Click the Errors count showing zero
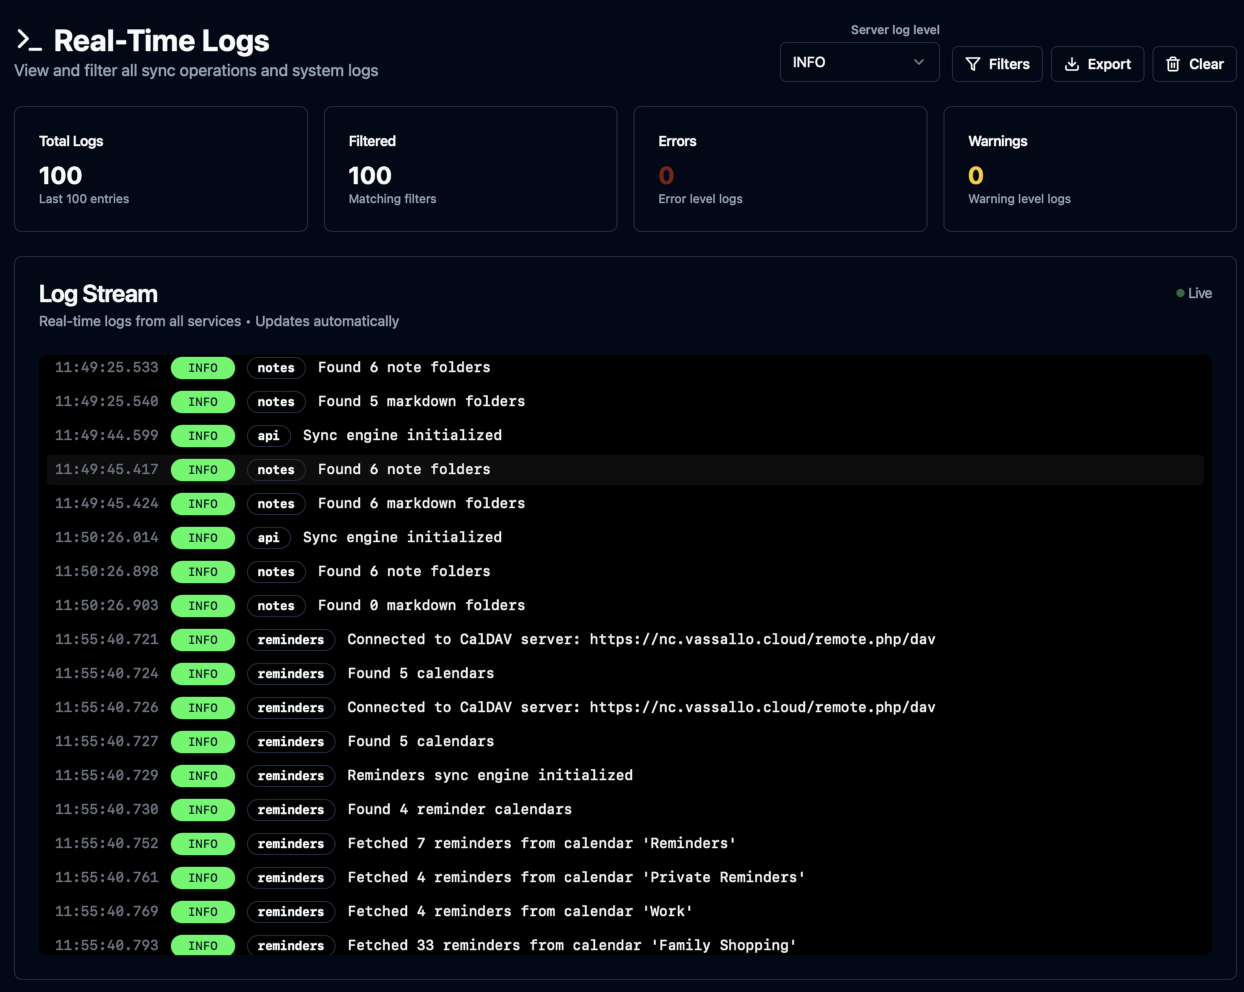Screen dimensions: 1244x992 (x=667, y=175)
